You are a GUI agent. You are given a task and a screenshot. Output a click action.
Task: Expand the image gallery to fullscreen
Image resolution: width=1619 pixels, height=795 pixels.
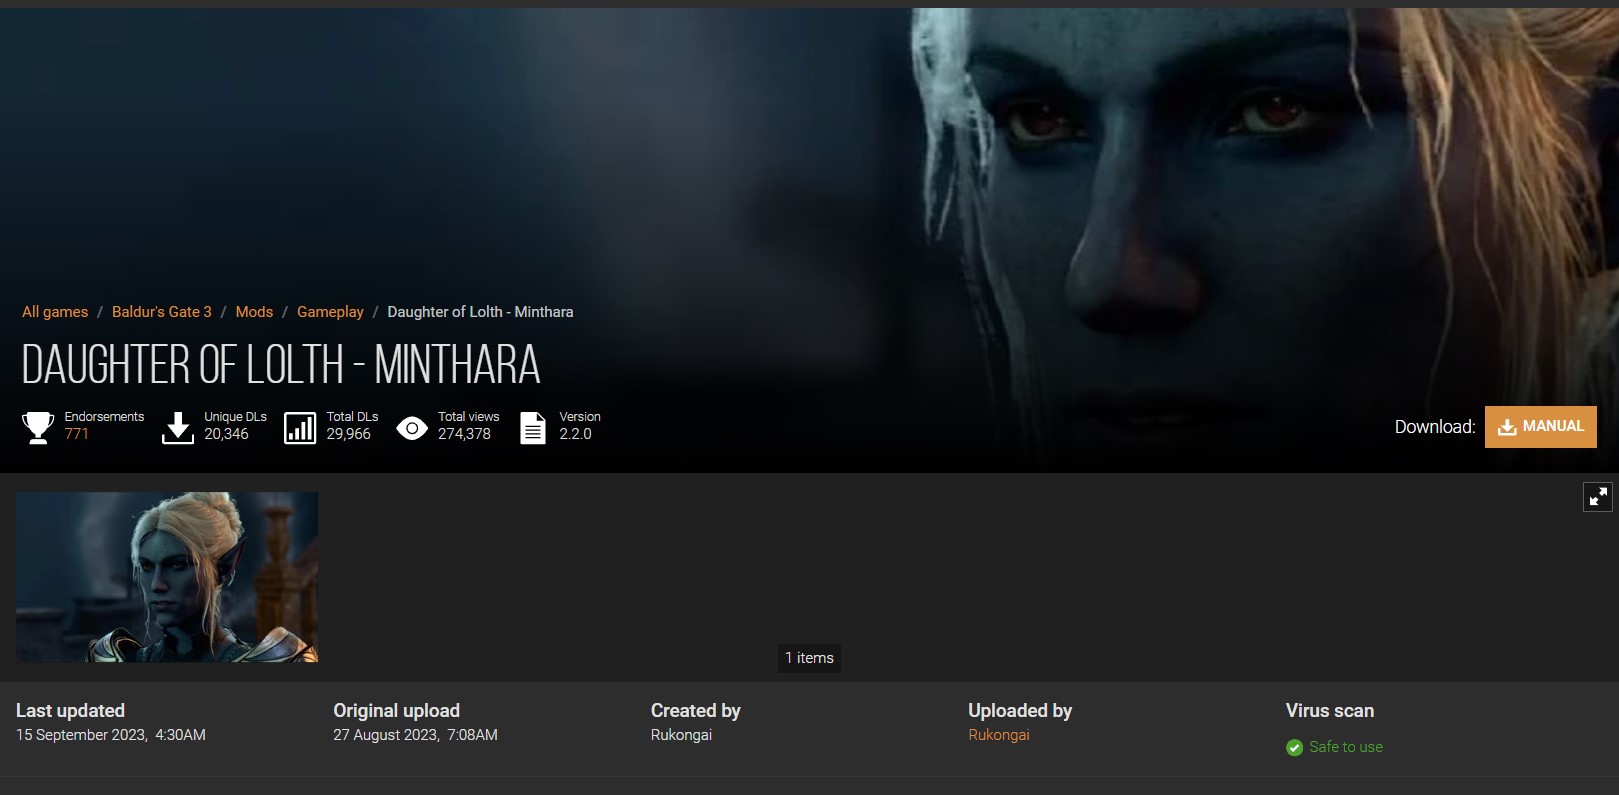pos(1598,496)
